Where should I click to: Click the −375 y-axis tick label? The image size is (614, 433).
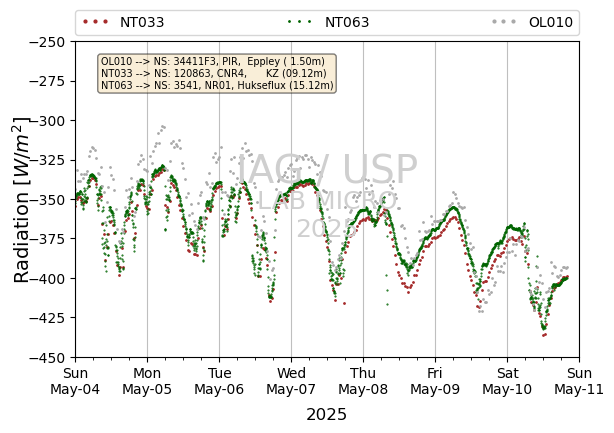tap(47, 239)
